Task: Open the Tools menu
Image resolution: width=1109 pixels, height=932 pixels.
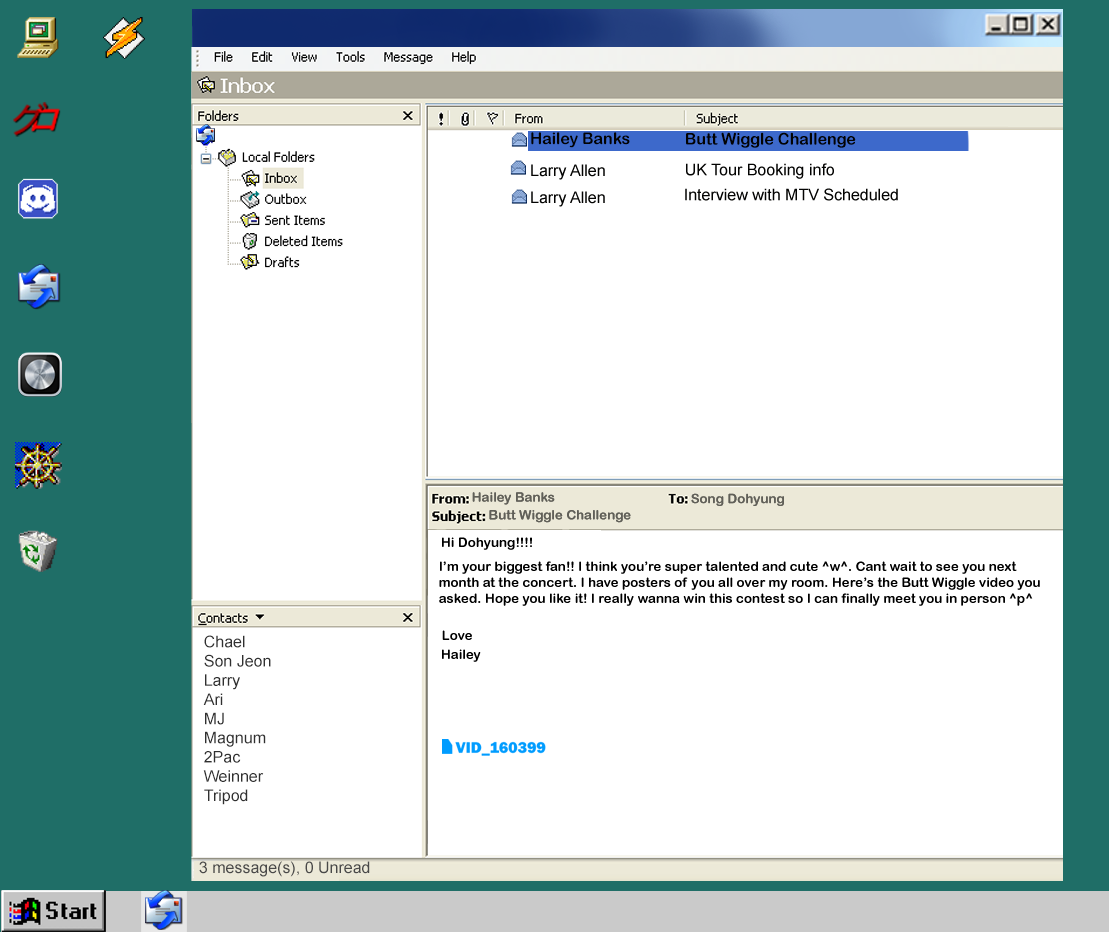Action: pyautogui.click(x=350, y=57)
